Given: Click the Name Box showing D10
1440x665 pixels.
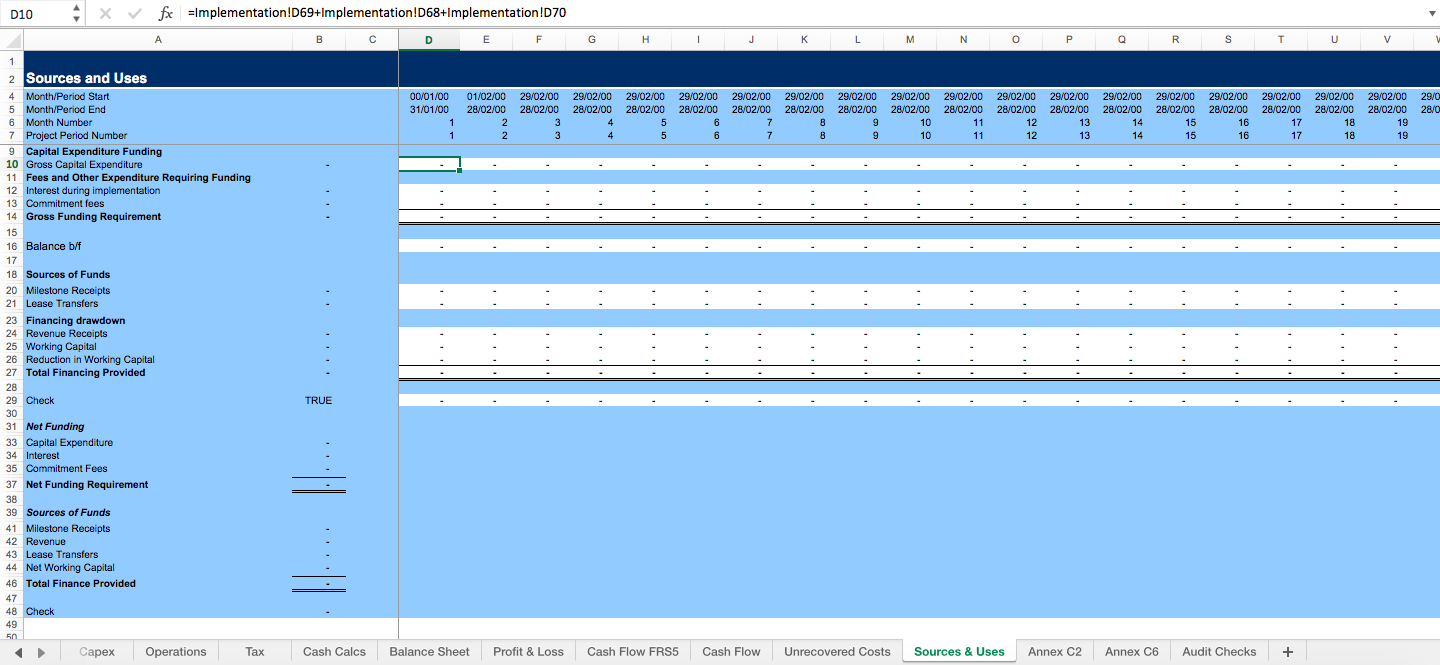Looking at the screenshot, I should (36, 14).
